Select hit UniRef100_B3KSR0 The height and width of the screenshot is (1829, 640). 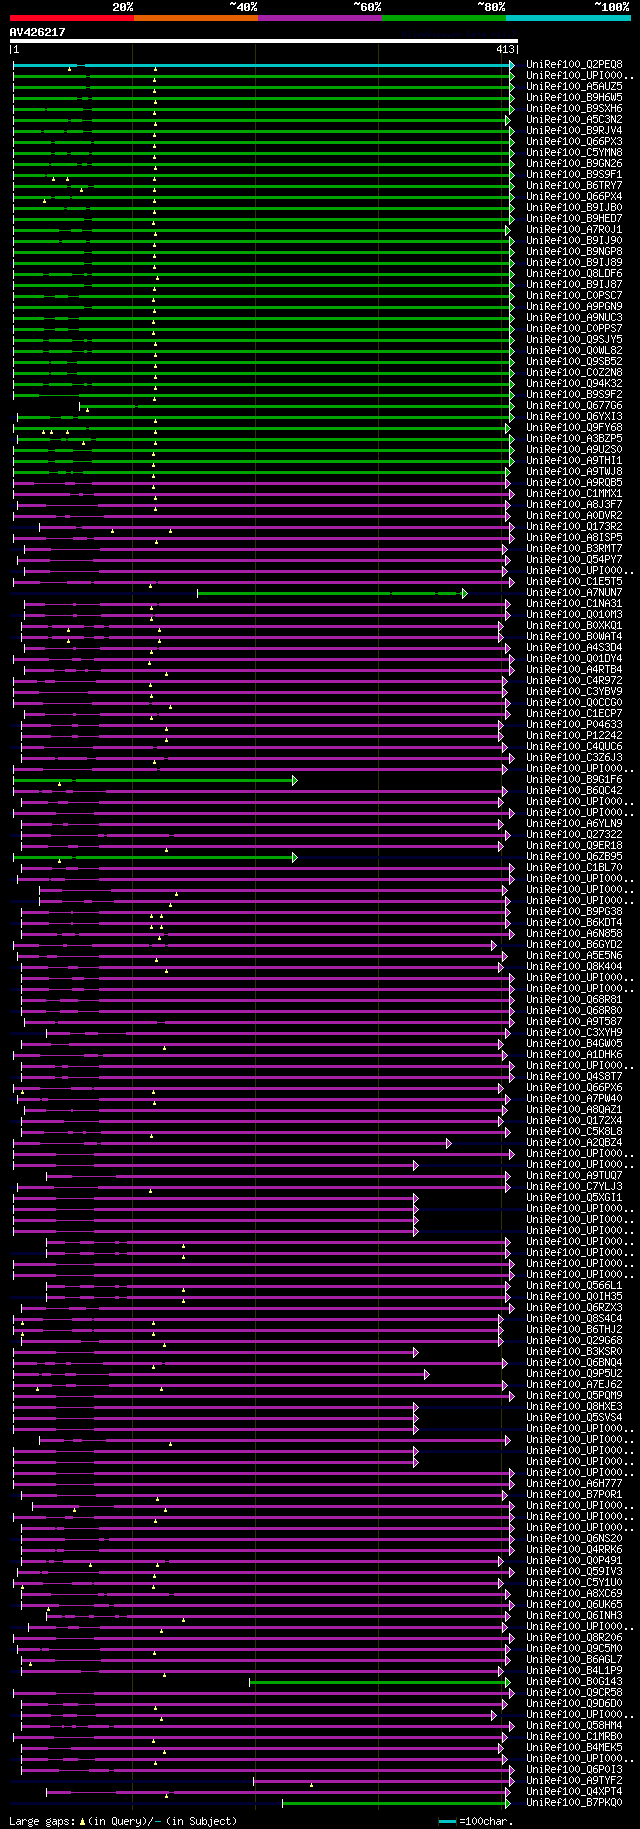[574, 1351]
